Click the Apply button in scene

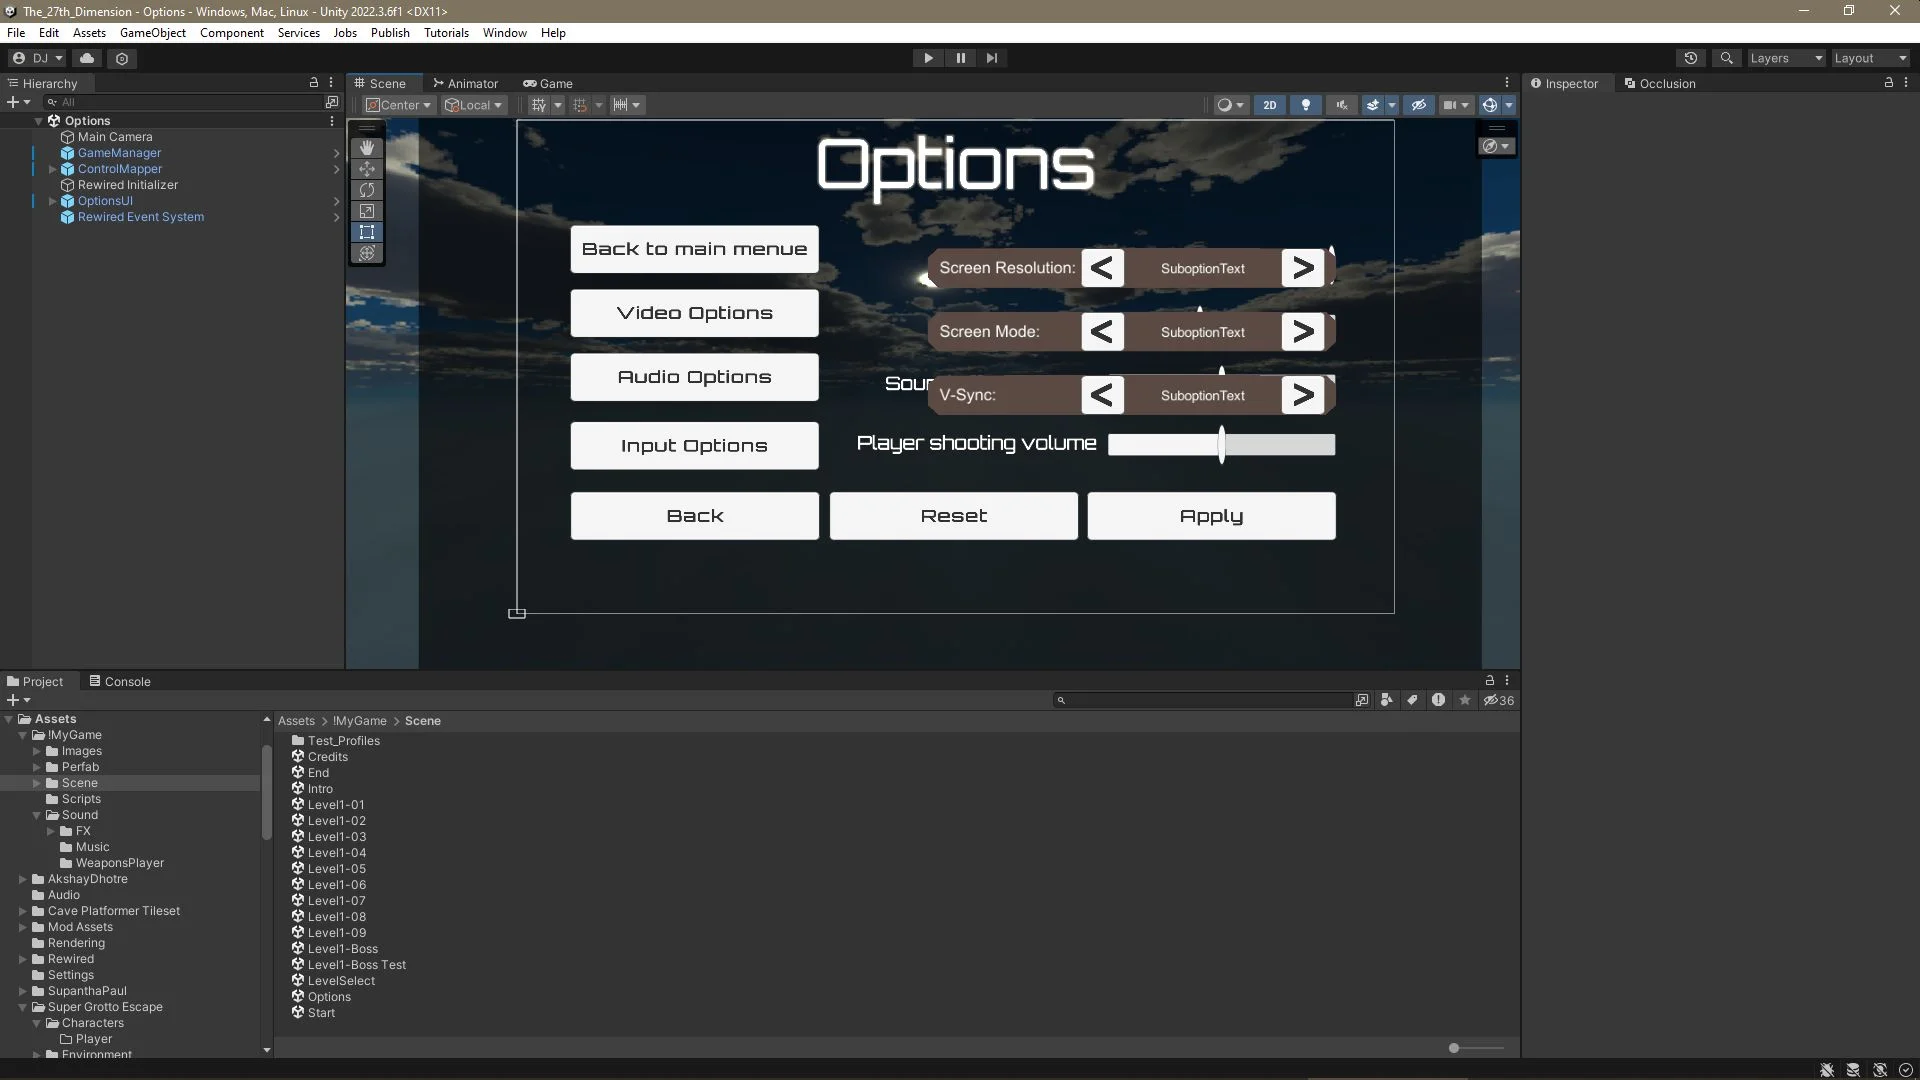tap(1211, 516)
